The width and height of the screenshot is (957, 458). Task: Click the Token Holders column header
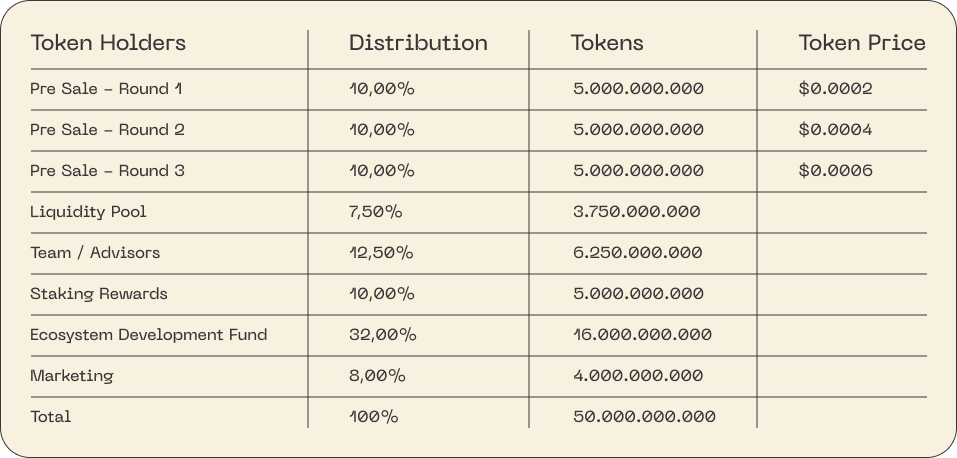click(x=108, y=43)
